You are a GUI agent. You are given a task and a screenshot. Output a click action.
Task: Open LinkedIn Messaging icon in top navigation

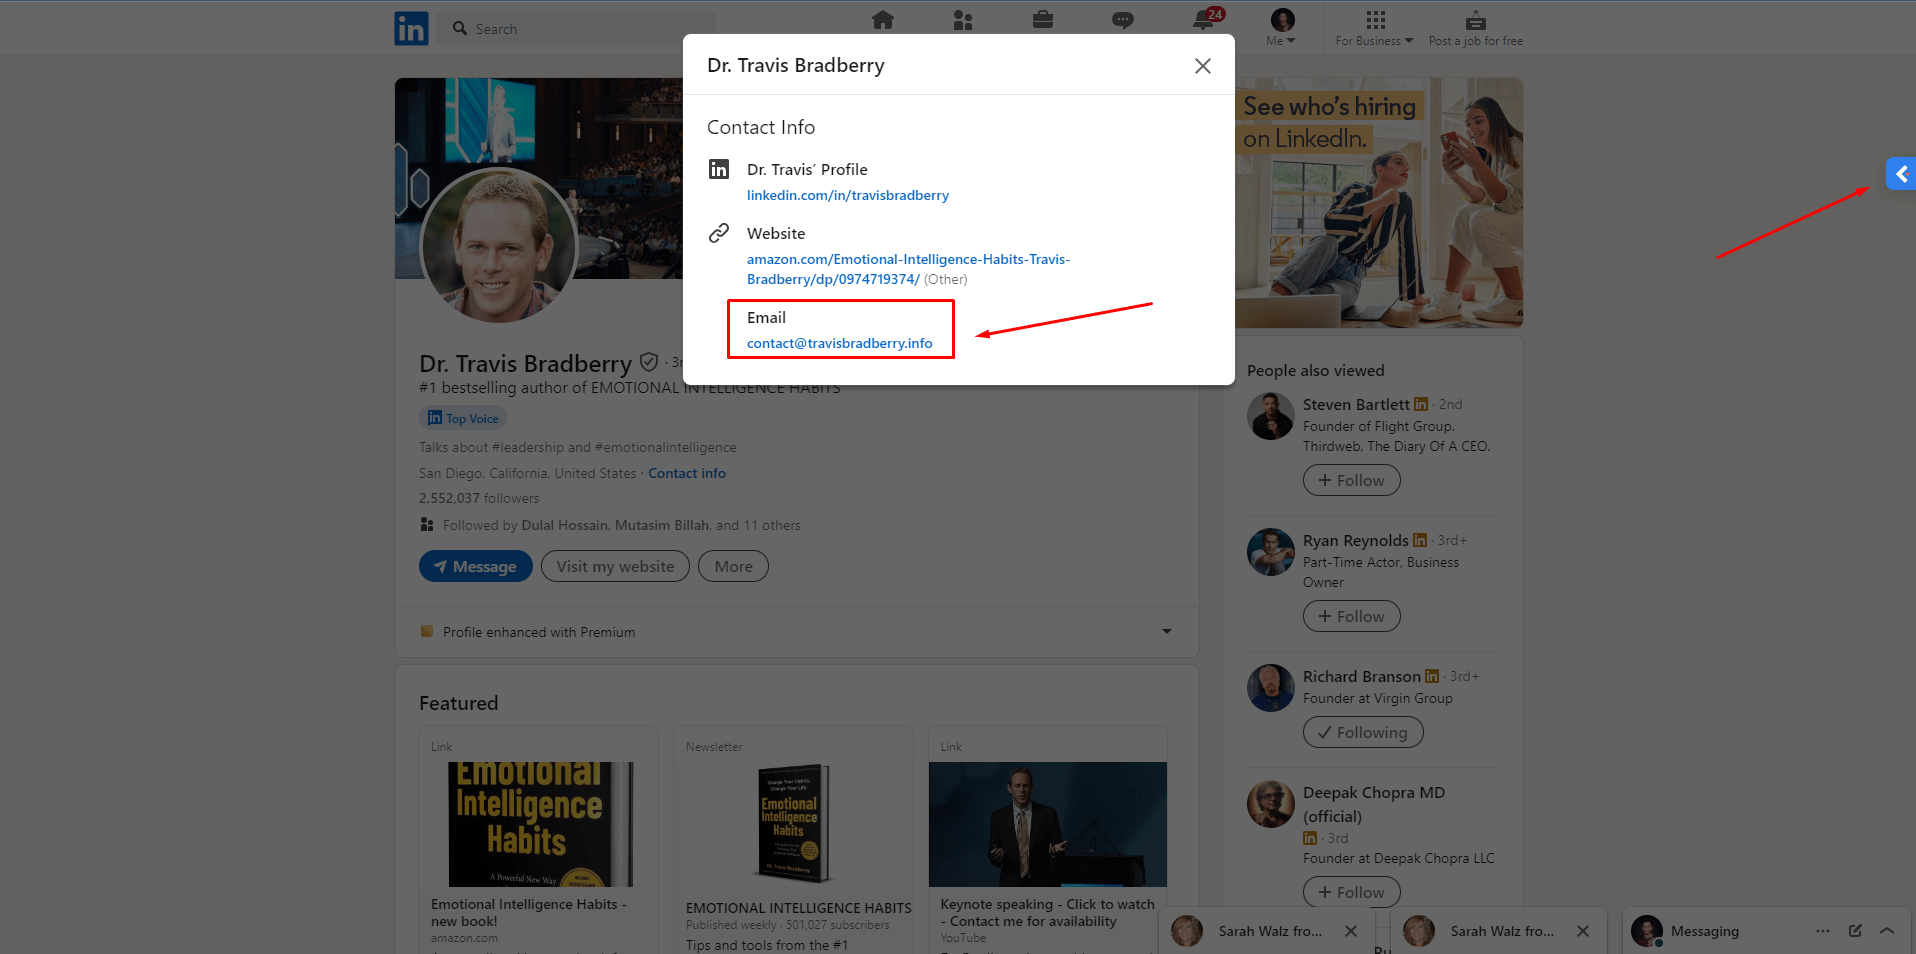point(1123,20)
